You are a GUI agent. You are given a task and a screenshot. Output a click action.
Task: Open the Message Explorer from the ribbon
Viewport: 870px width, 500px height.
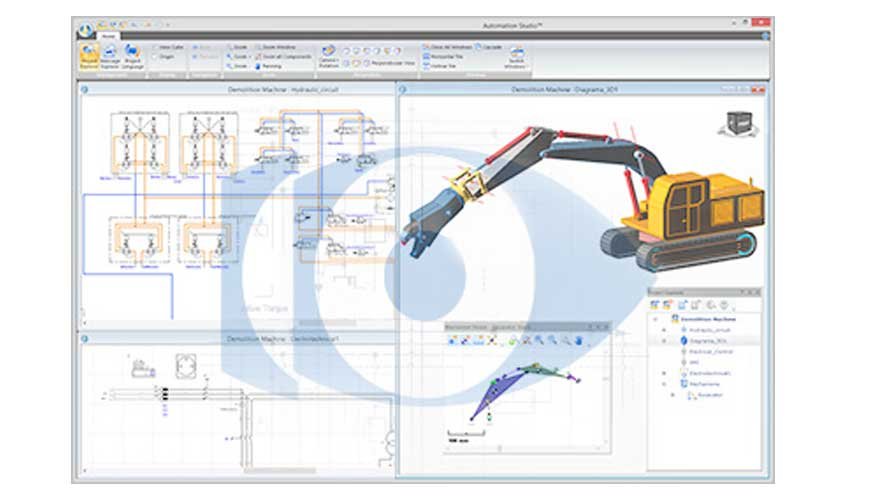coord(110,57)
